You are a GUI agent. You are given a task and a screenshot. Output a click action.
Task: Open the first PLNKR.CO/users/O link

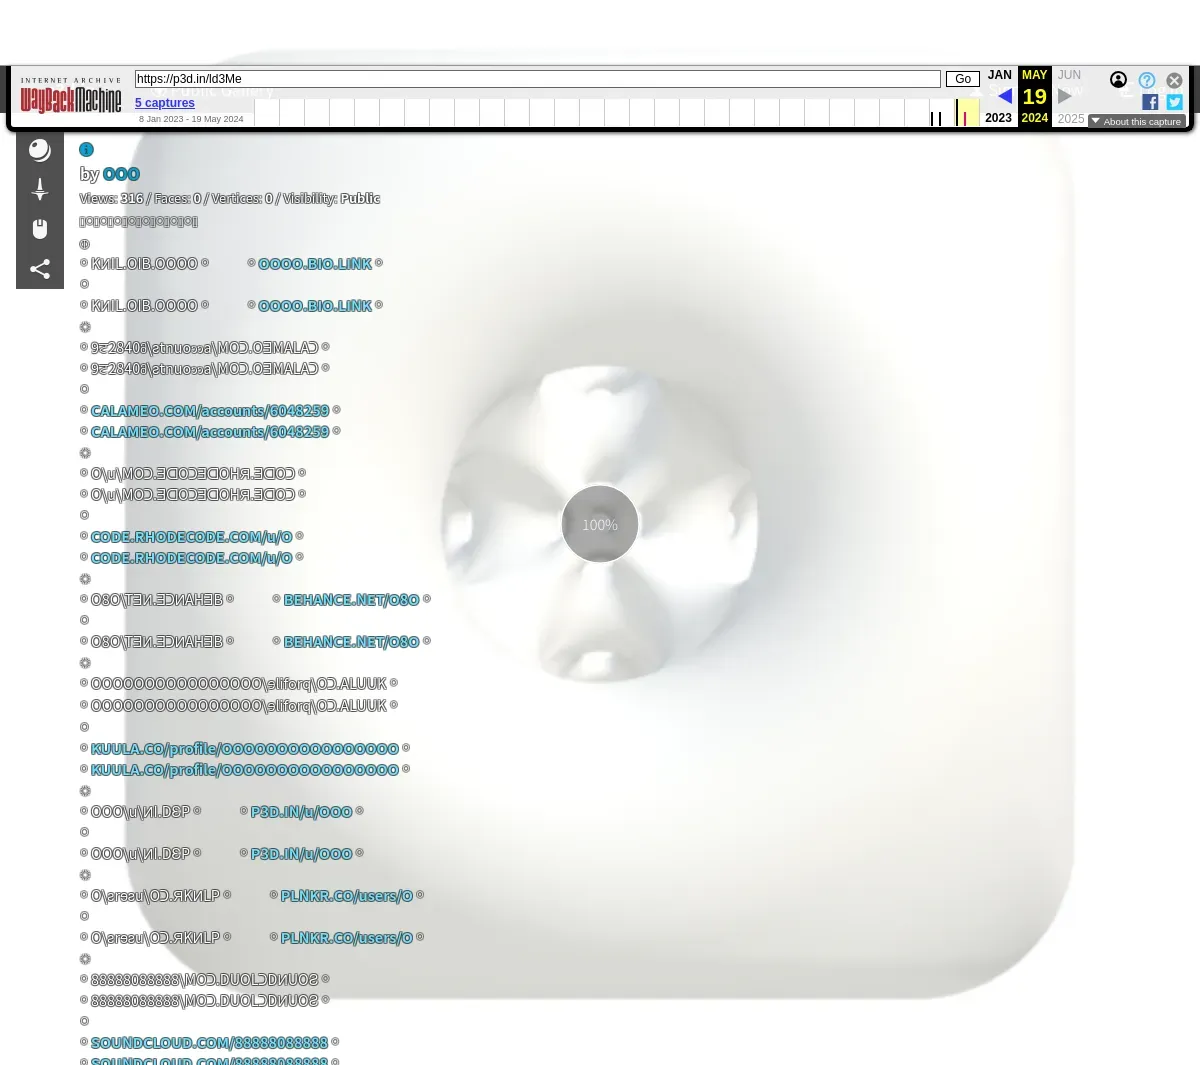(x=346, y=896)
